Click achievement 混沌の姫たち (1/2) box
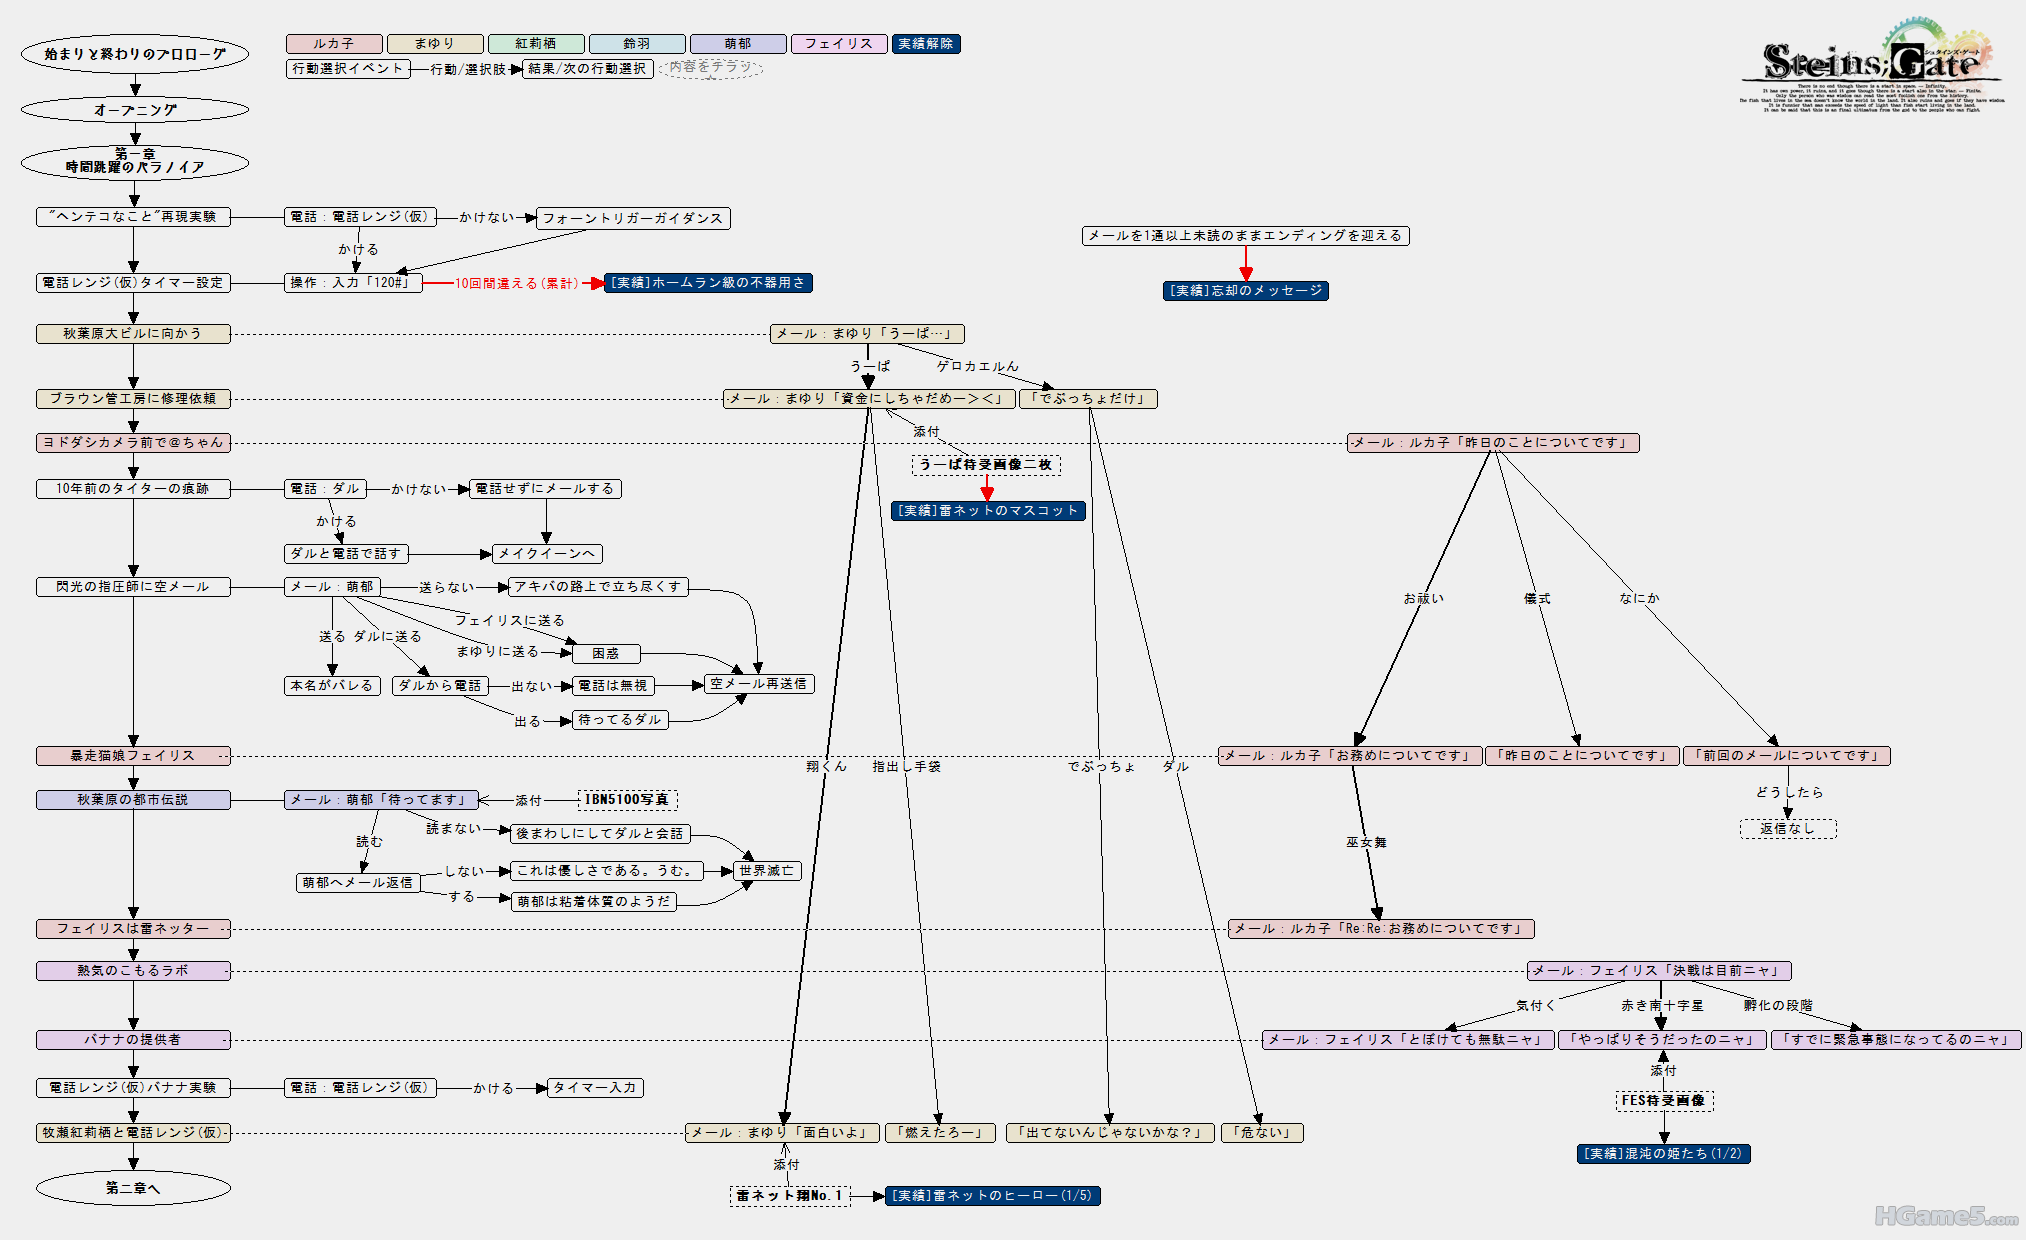2026x1240 pixels. coord(1663,1154)
